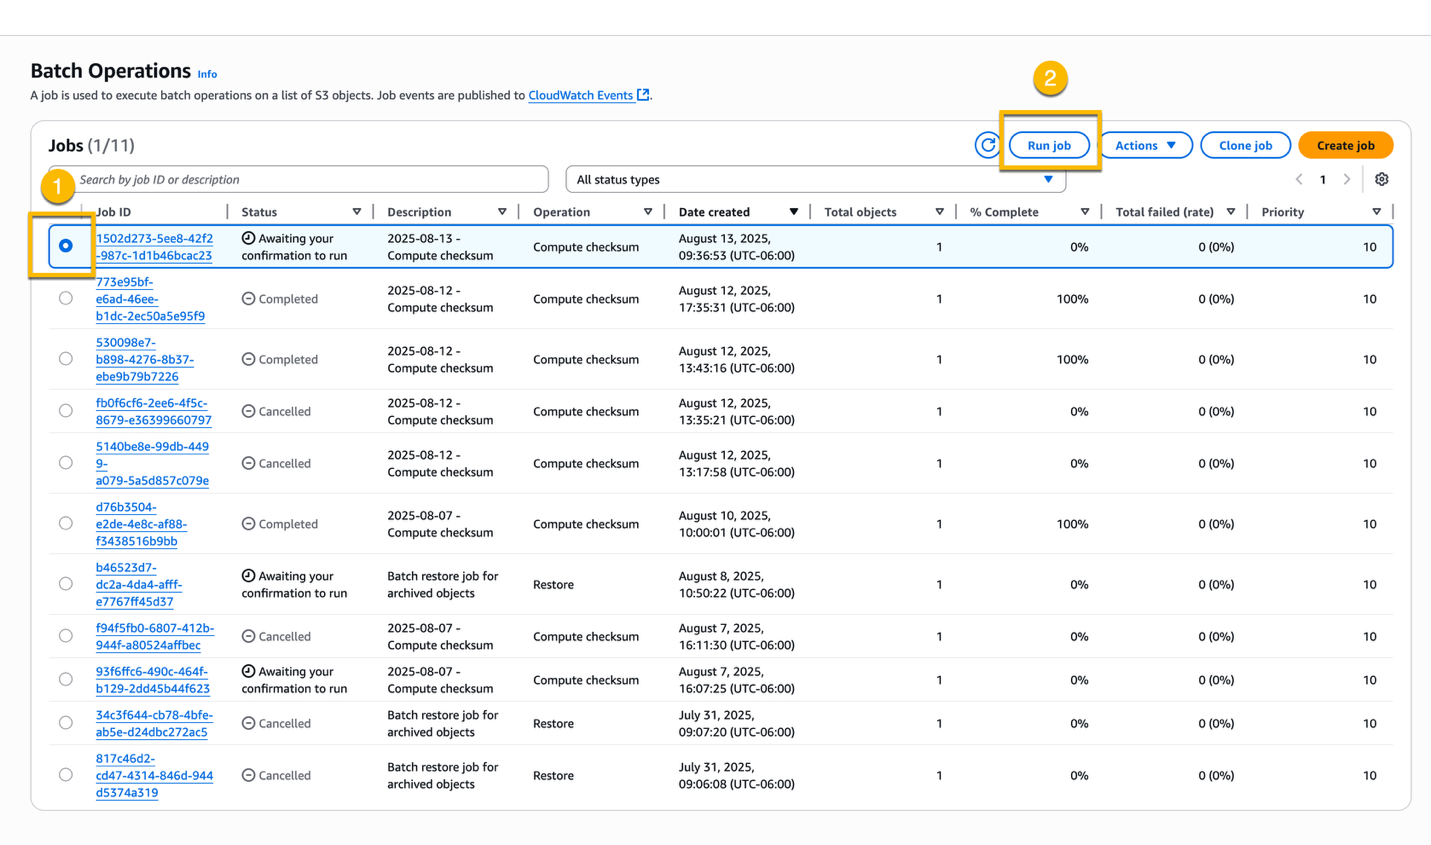Expand the All status types dropdown
This screenshot has width=1431, height=845.
1048,179
